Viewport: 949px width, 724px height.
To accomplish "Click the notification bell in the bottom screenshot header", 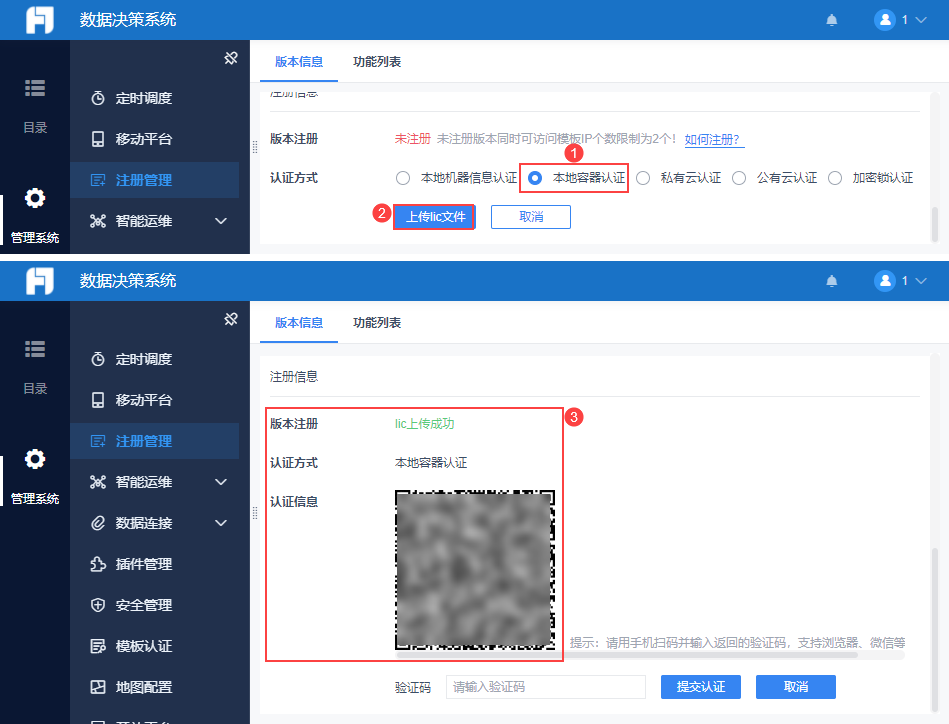I will (832, 281).
